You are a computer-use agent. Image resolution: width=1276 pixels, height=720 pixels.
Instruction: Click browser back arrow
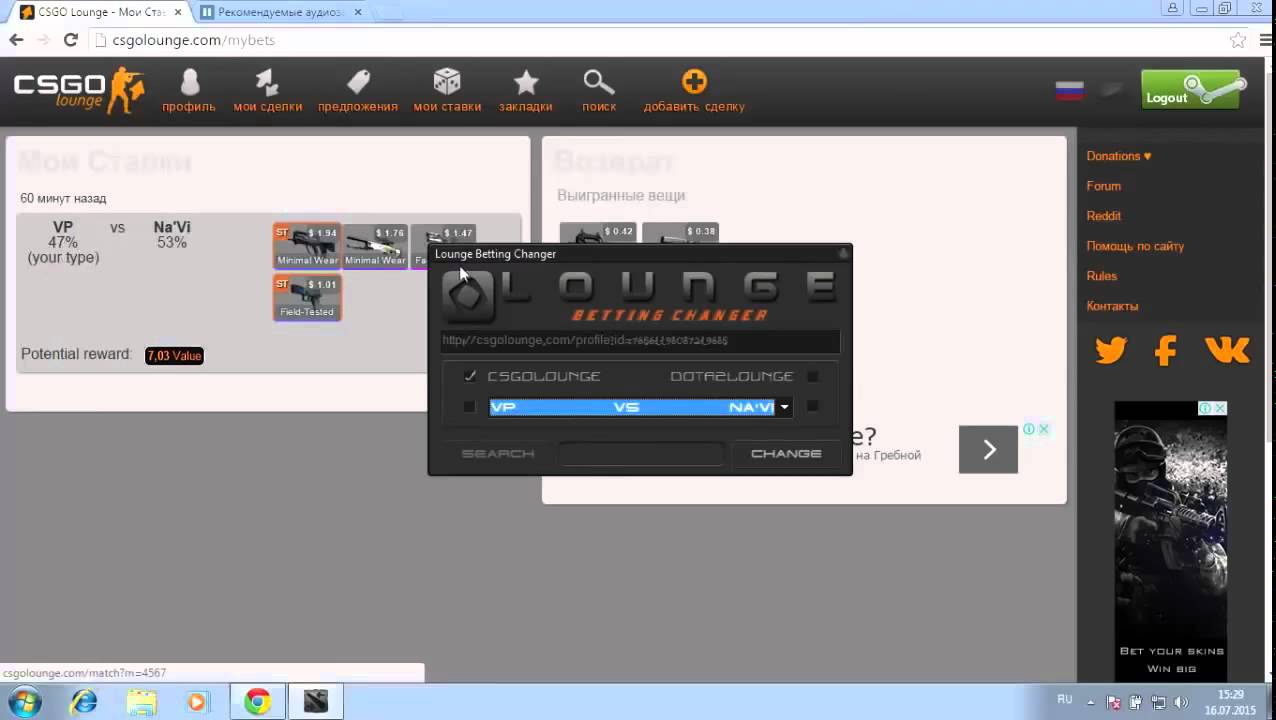[16, 40]
